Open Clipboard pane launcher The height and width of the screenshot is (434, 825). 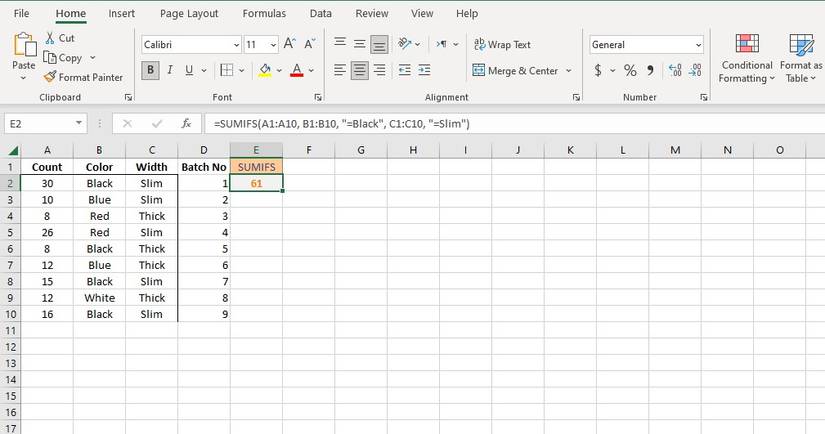[128, 97]
